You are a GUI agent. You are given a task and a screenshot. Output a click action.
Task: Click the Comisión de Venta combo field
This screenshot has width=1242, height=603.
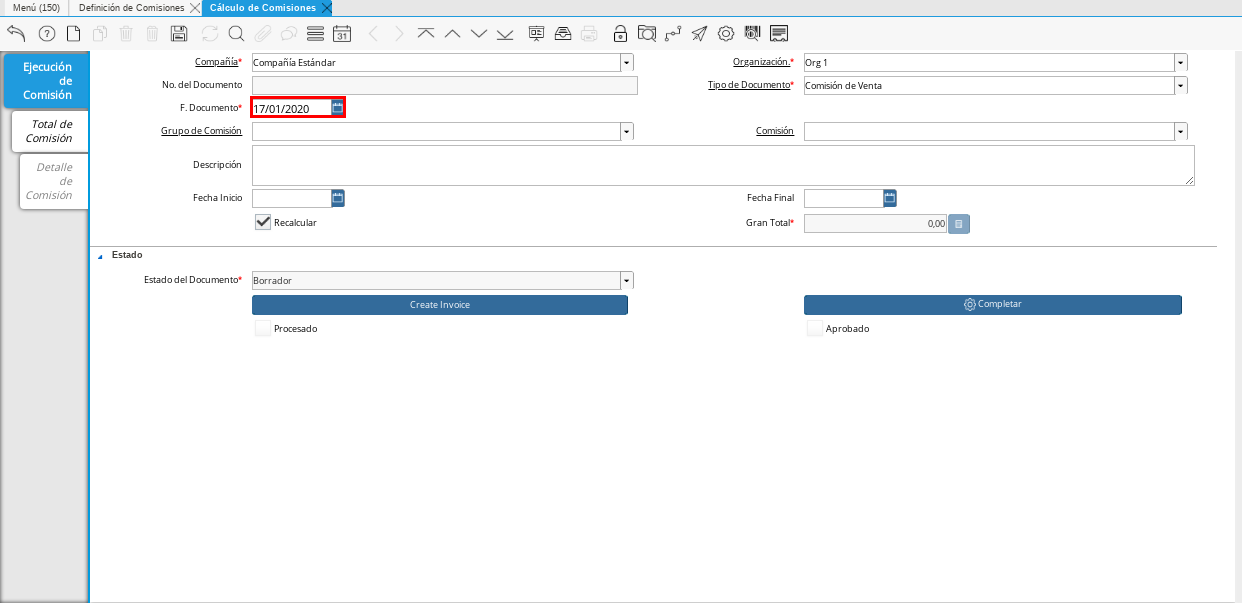[x=989, y=85]
